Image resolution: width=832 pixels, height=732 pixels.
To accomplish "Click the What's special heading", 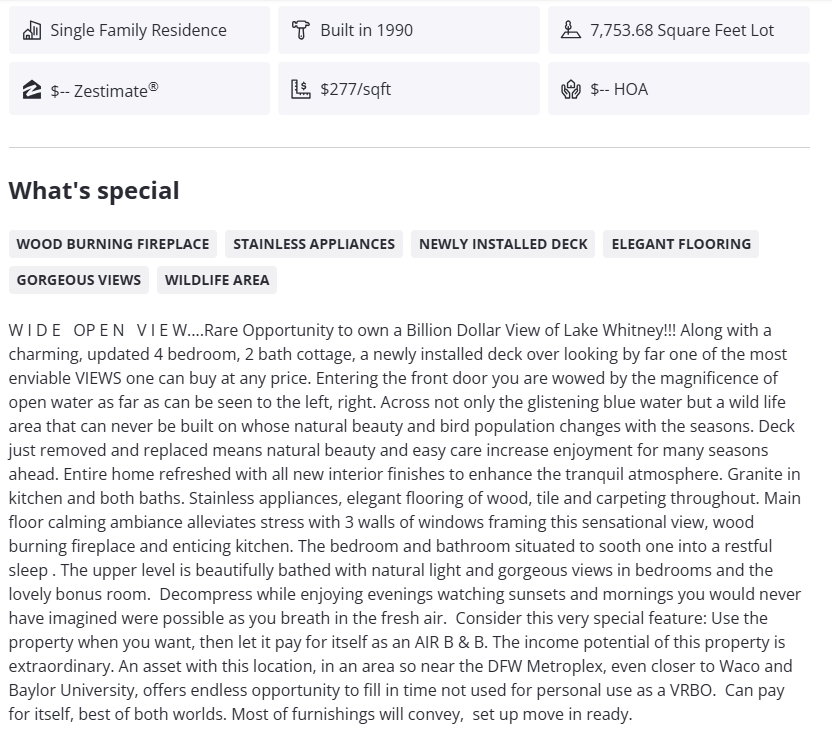I will pyautogui.click(x=94, y=191).
